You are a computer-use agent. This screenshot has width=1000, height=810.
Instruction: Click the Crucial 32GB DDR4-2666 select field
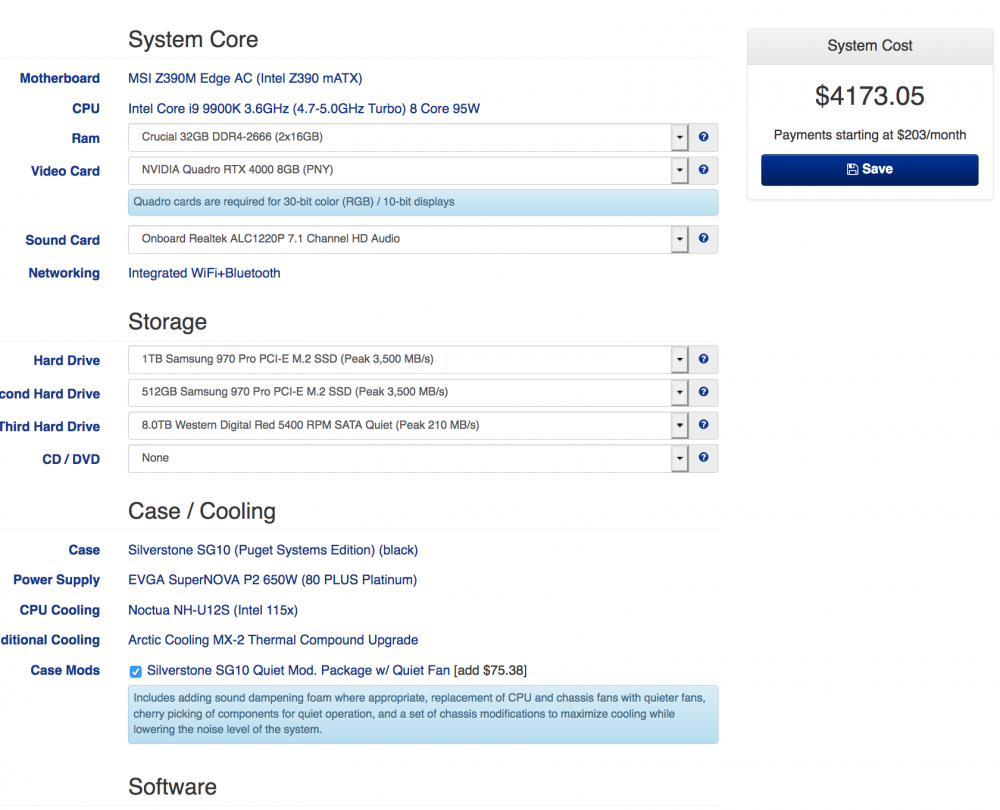tap(408, 137)
